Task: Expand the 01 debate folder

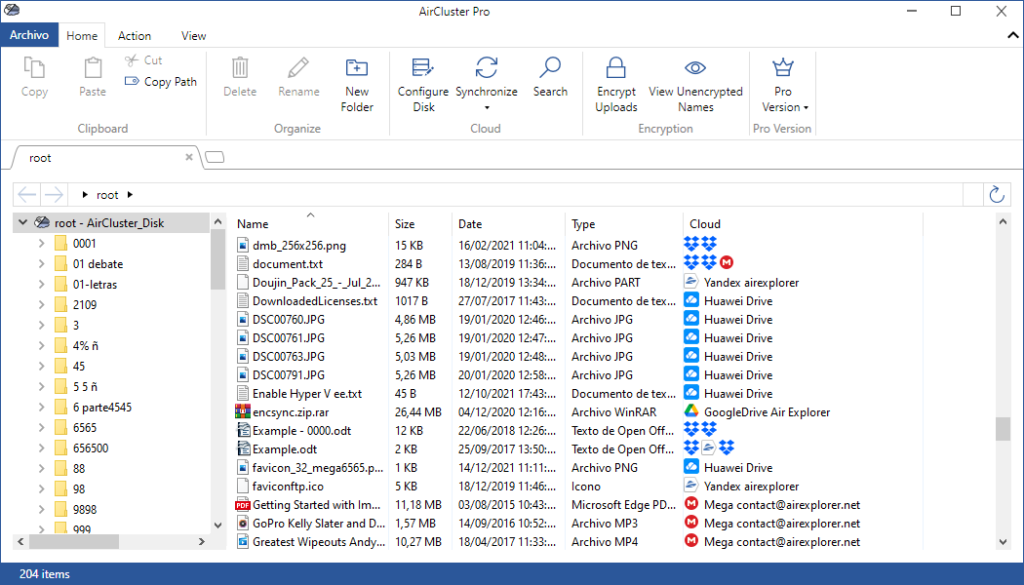Action: click(x=41, y=264)
